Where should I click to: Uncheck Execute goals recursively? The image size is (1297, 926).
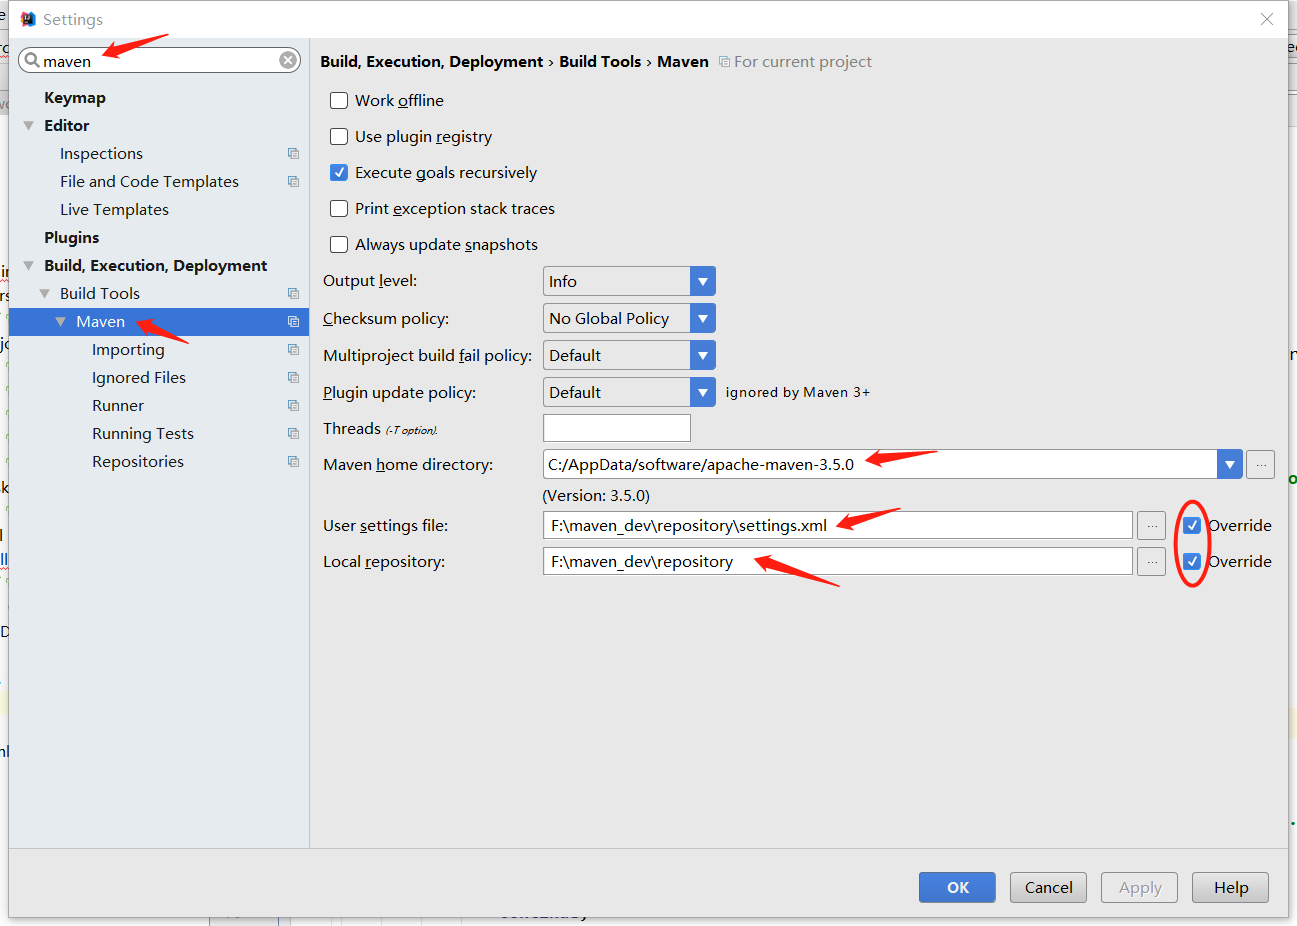click(339, 172)
